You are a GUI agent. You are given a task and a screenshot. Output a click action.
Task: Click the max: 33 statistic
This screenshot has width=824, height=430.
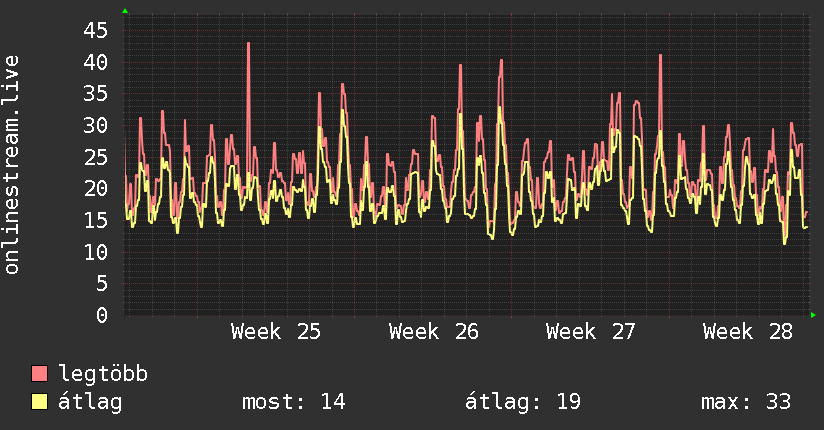[746, 402]
